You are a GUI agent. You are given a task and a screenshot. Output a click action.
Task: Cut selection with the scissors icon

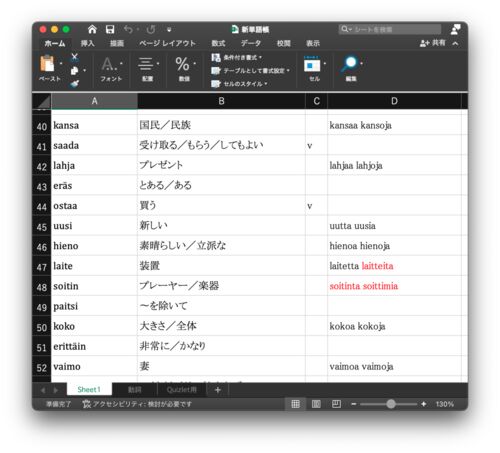(75, 57)
